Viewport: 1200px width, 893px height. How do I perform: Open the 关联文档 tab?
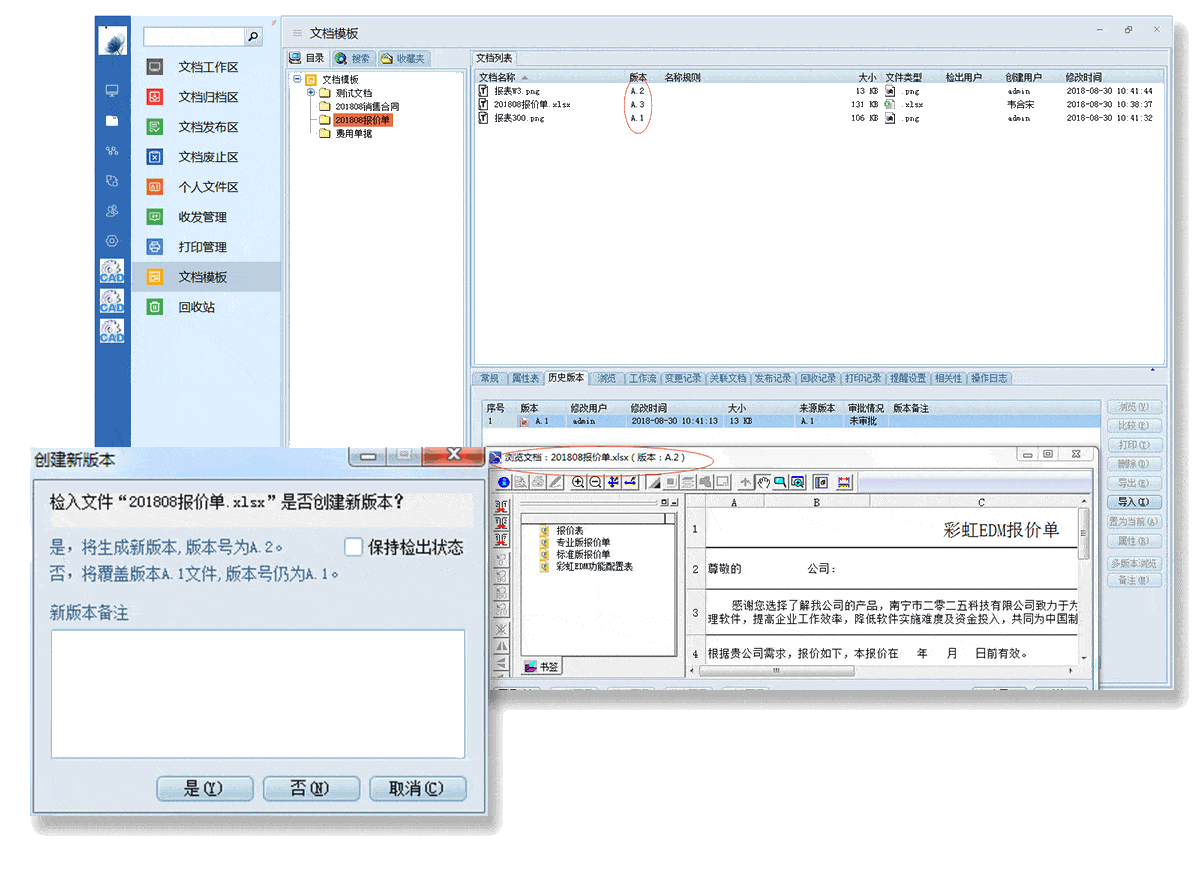728,379
